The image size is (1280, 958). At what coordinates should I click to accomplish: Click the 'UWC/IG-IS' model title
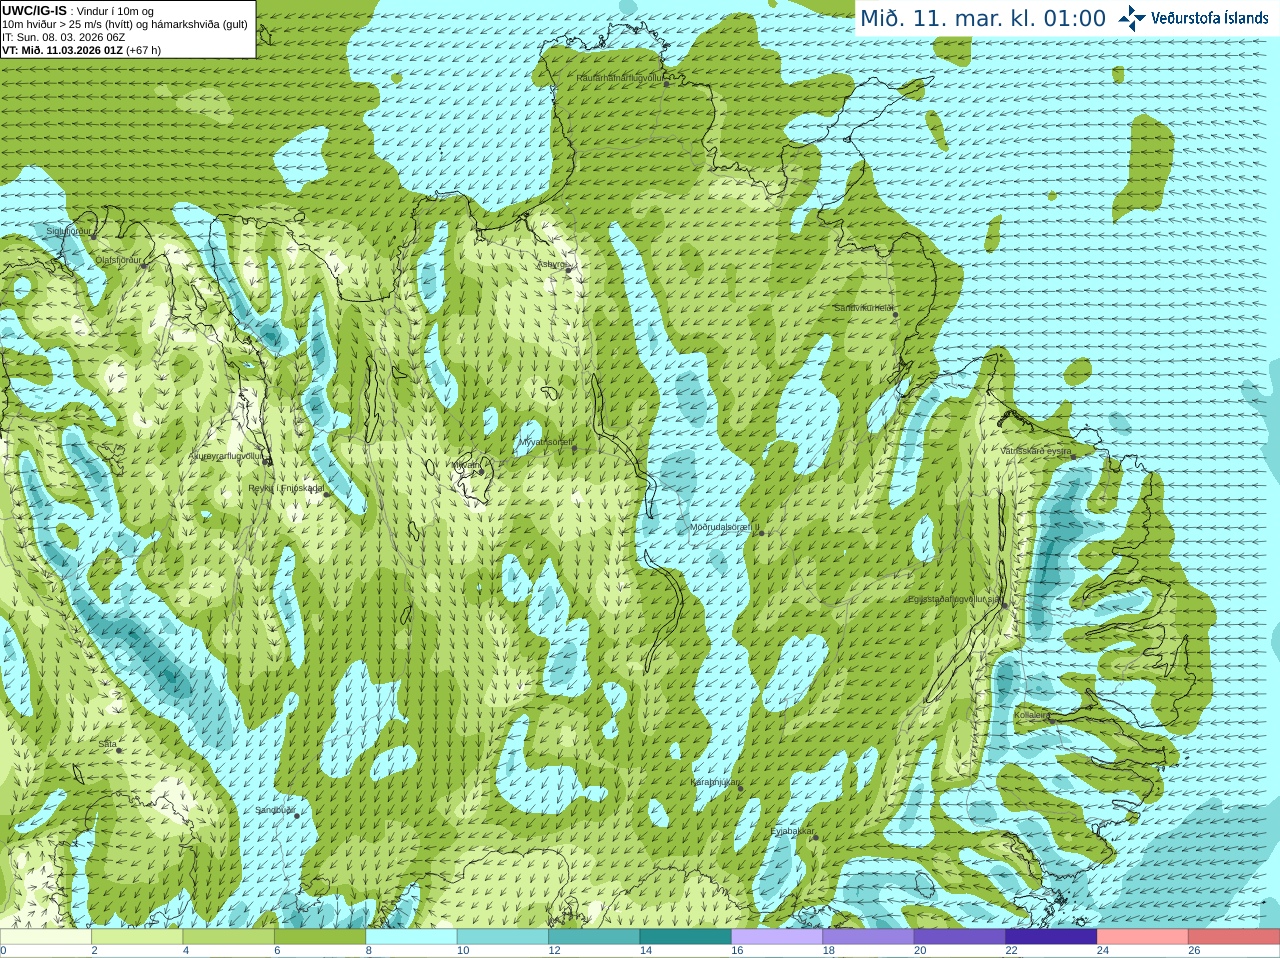[35, 10]
